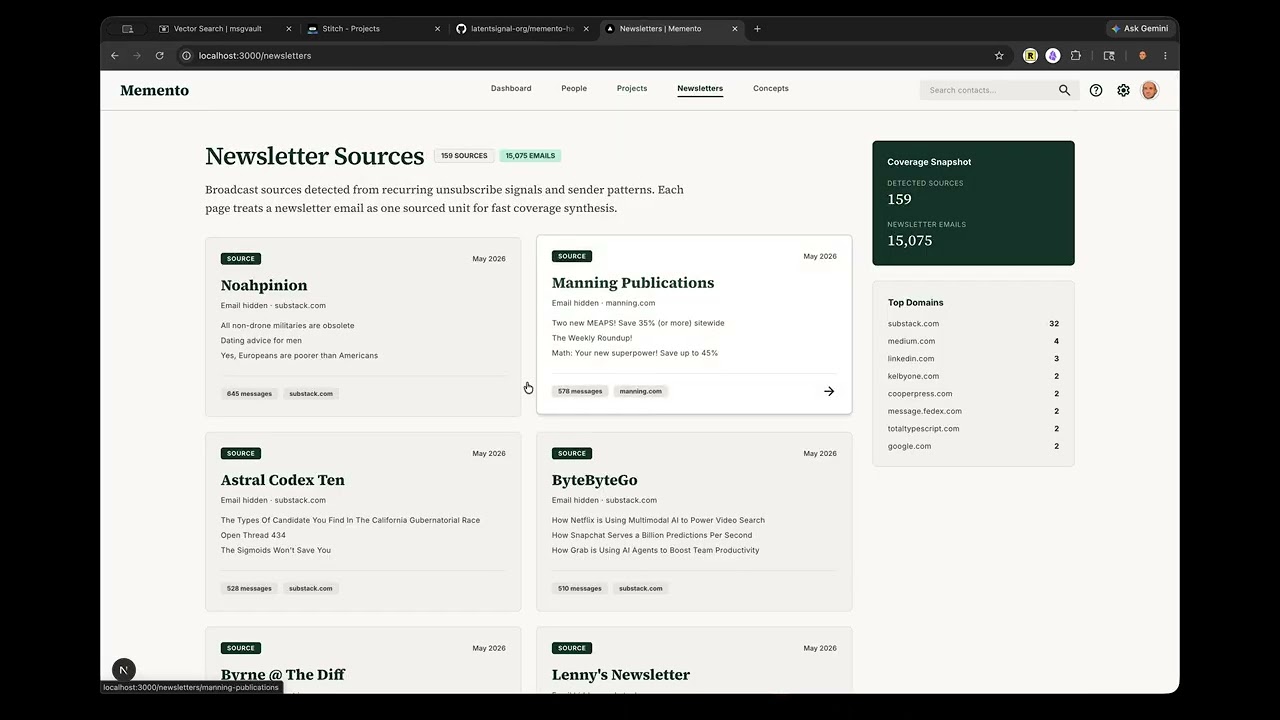
Task: Click the search magnifier icon
Action: [x=1064, y=90]
